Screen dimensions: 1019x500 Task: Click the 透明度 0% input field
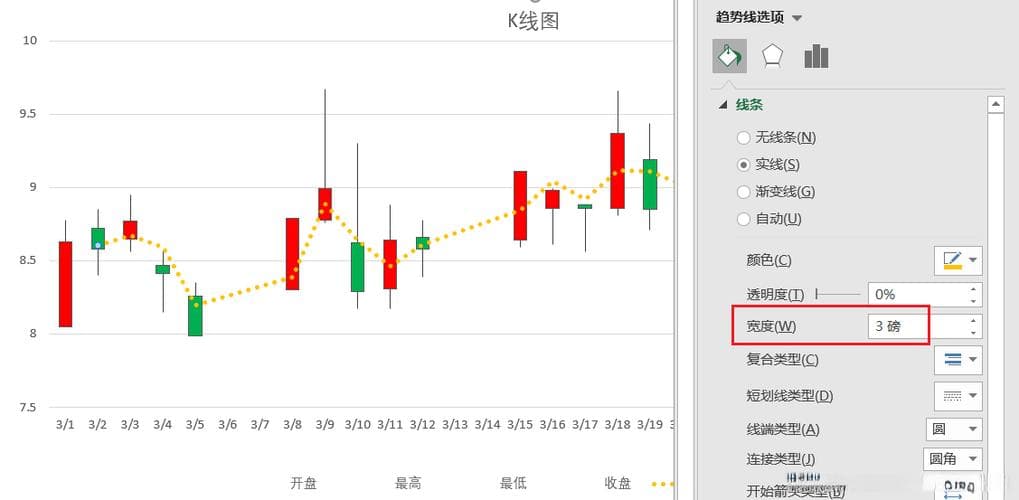pos(916,295)
